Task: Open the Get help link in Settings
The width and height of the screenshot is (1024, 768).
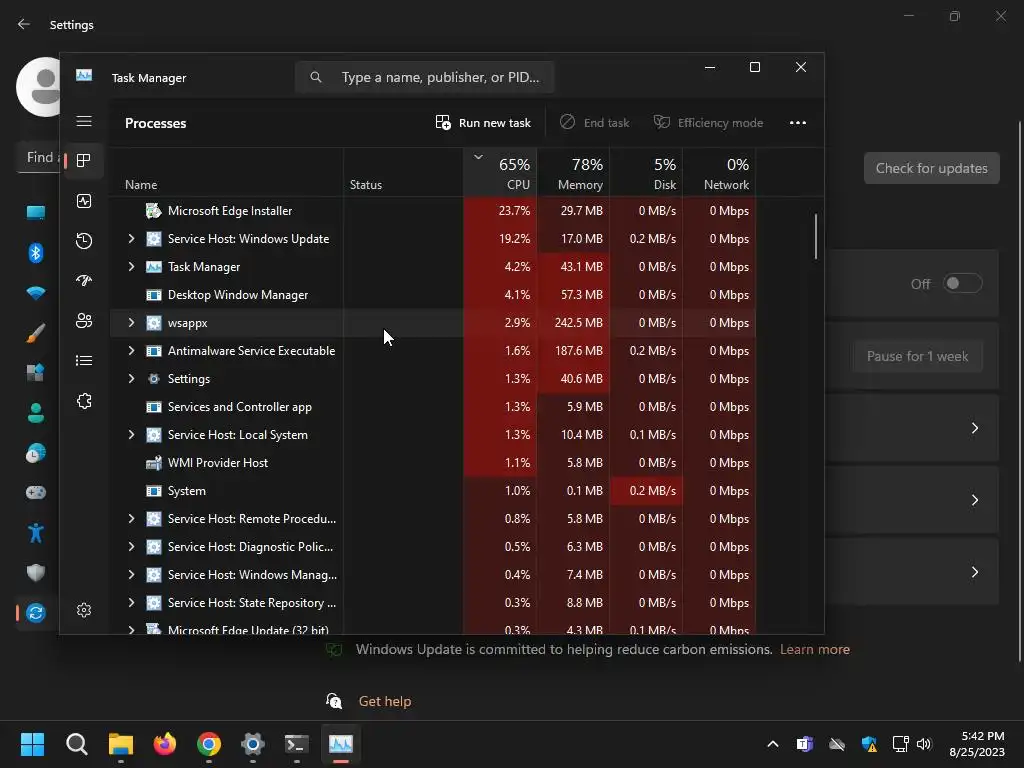Action: click(385, 701)
